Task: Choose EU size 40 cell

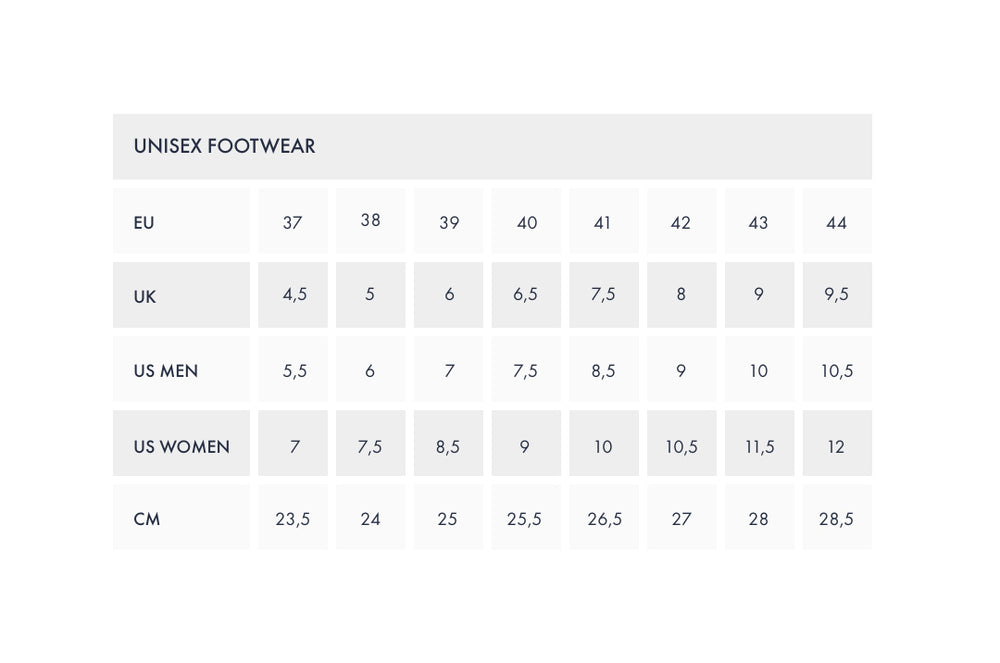Action: coord(527,222)
